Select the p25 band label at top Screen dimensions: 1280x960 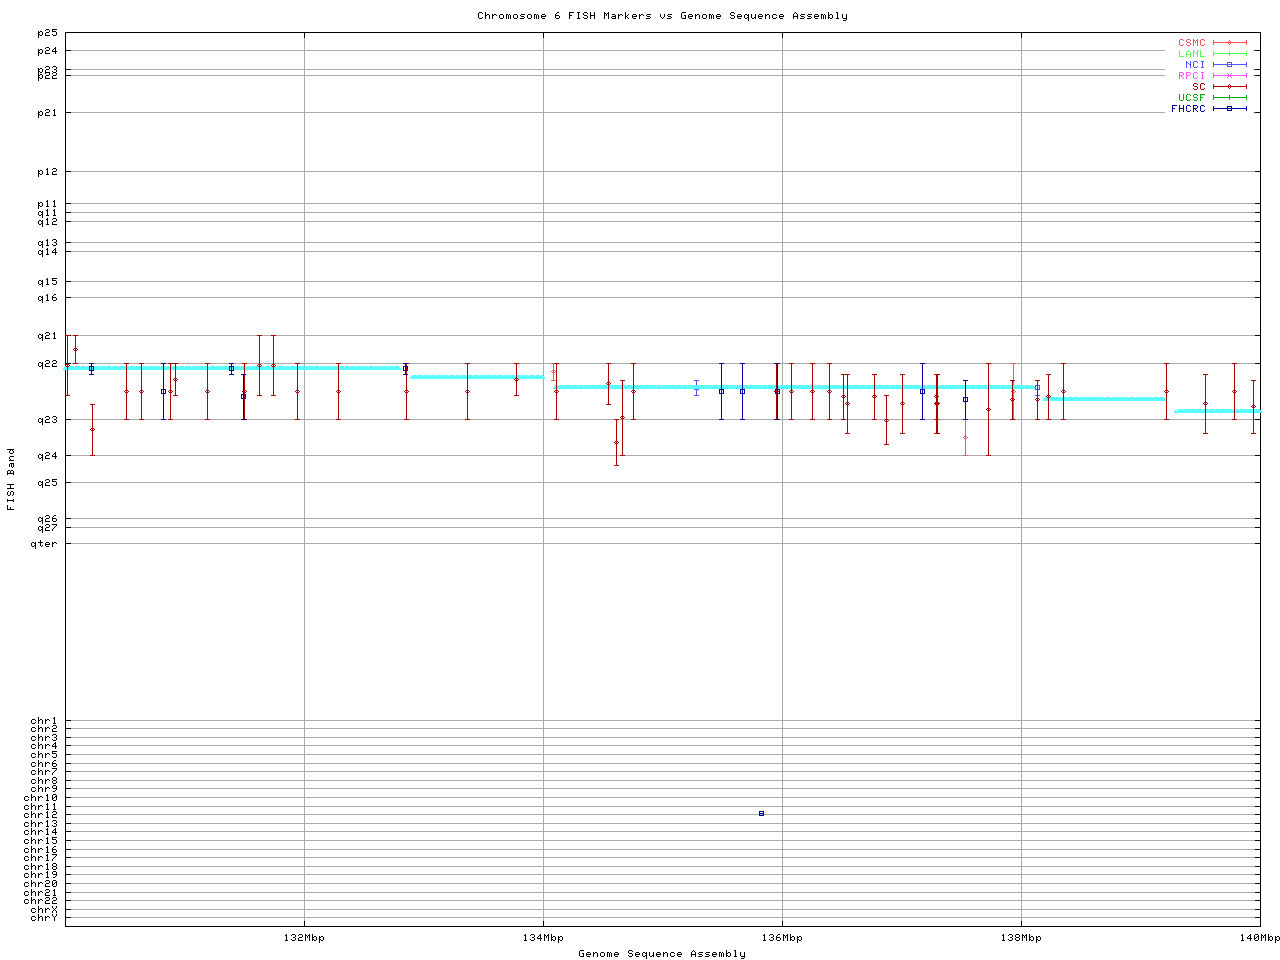coord(47,33)
